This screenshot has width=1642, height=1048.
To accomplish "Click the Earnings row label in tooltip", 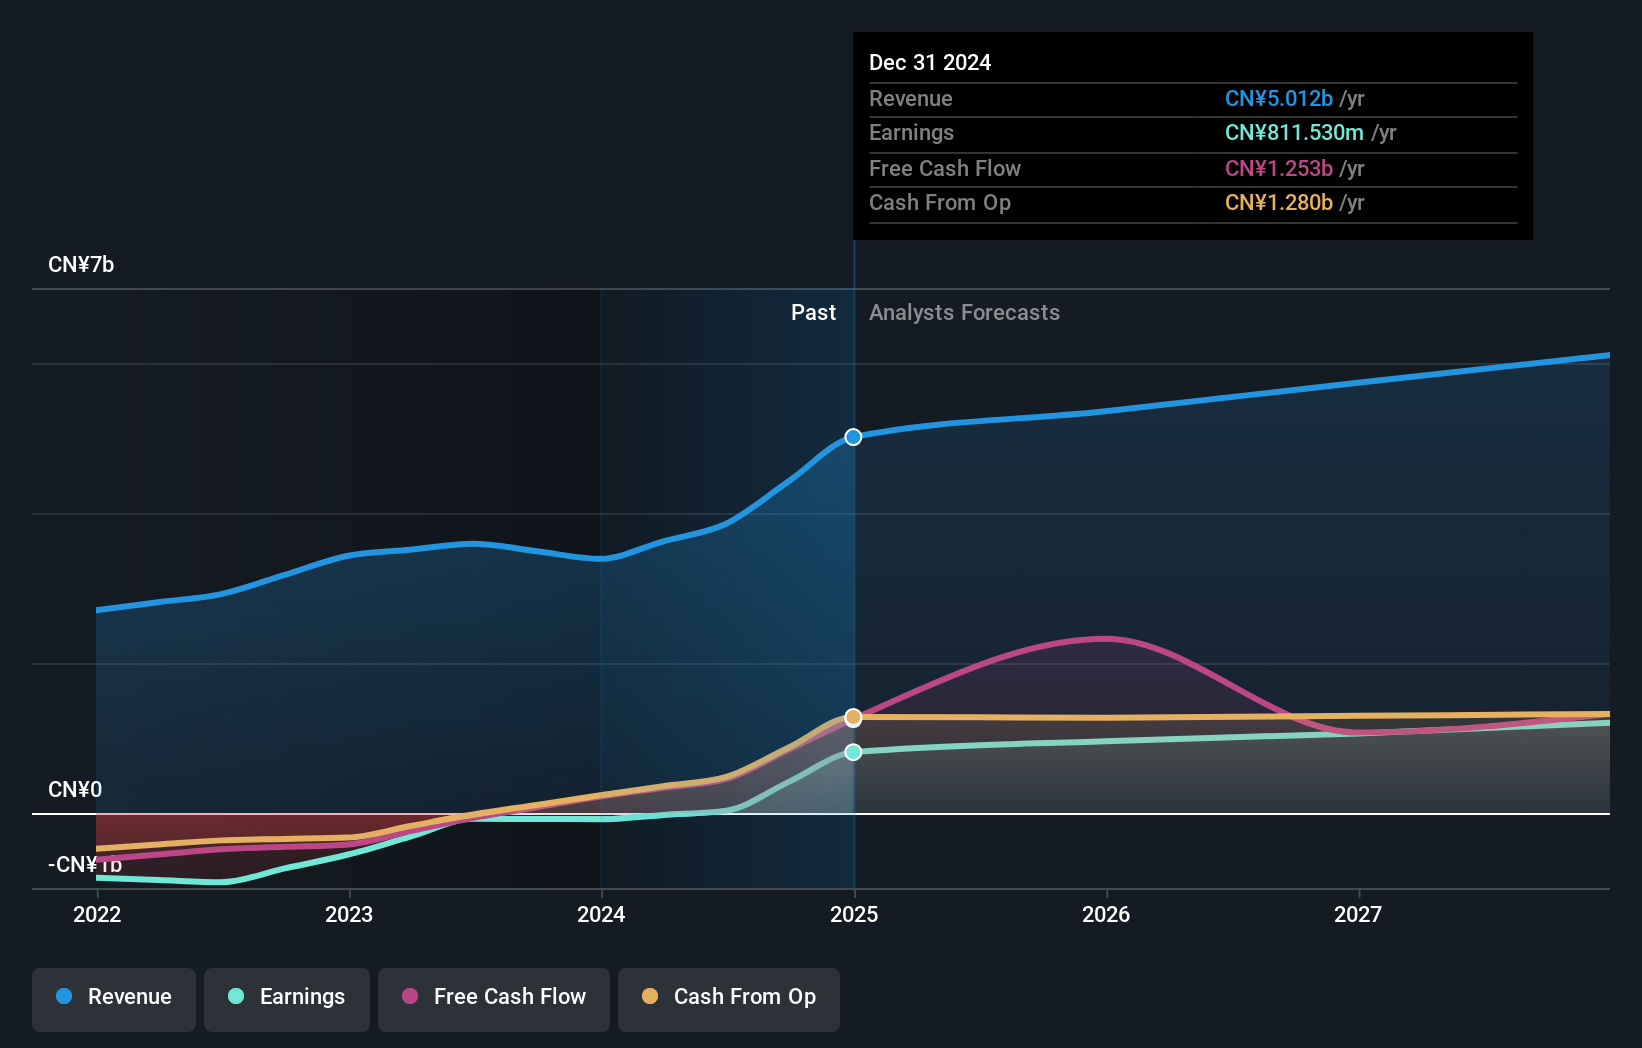I will pyautogui.click(x=911, y=133).
